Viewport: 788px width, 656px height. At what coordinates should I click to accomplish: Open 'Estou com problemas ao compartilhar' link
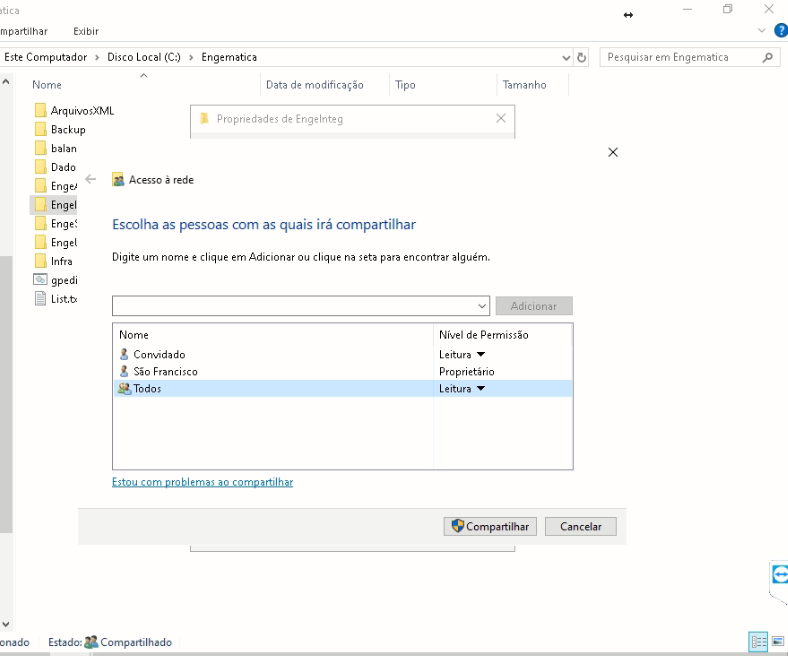[x=202, y=482]
